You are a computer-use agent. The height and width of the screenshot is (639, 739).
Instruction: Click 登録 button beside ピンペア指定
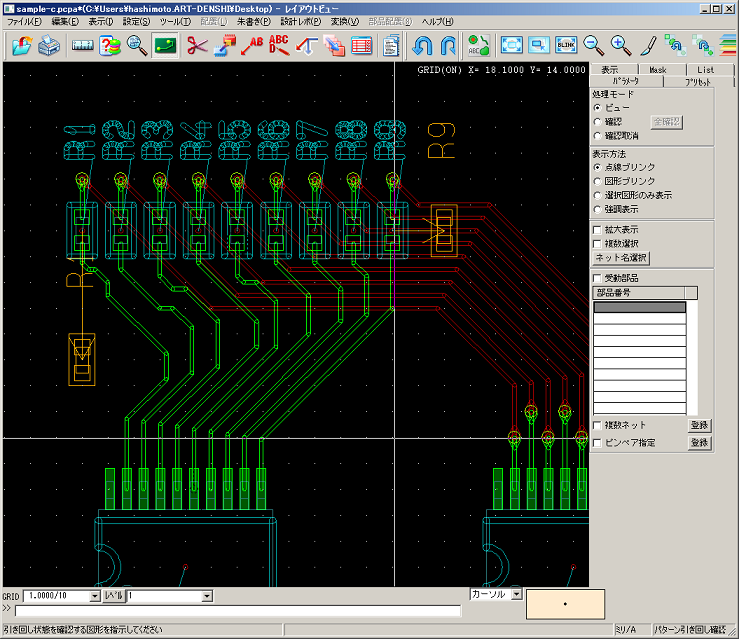coord(699,443)
